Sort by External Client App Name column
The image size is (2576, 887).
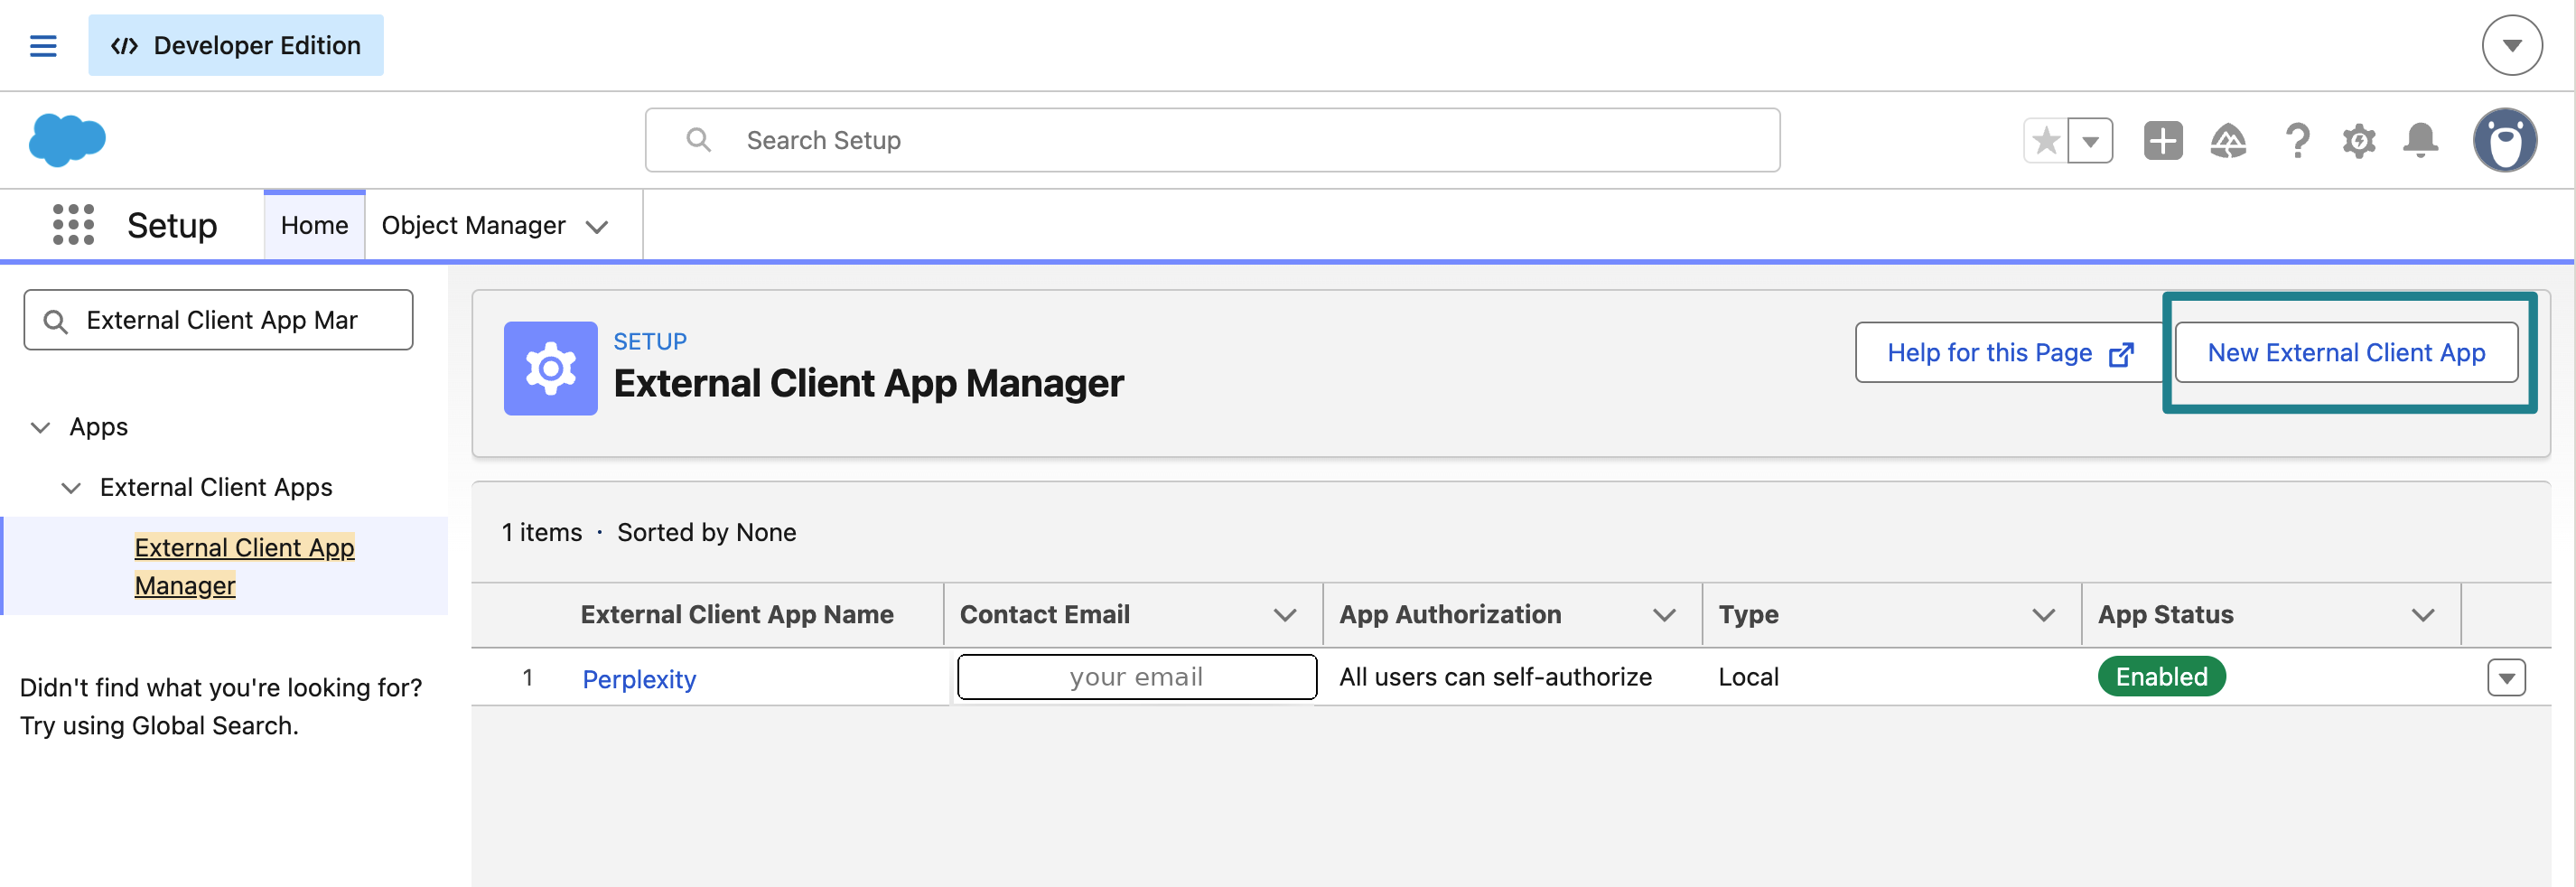click(x=737, y=615)
